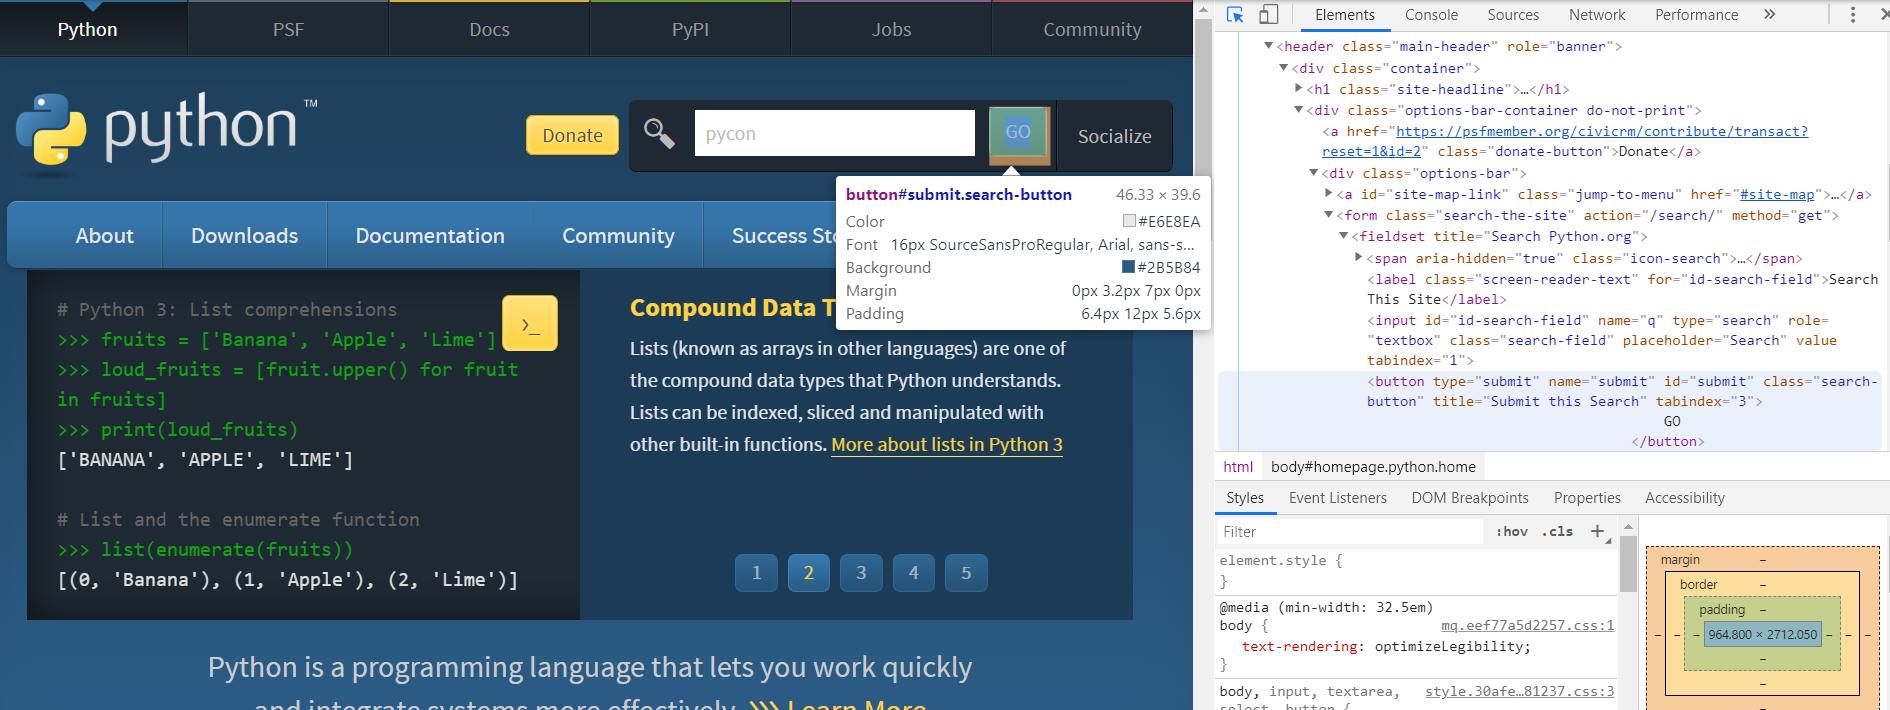The width and height of the screenshot is (1890, 710).
Task: Open the DOM Breakpoints pane
Action: pos(1470,498)
